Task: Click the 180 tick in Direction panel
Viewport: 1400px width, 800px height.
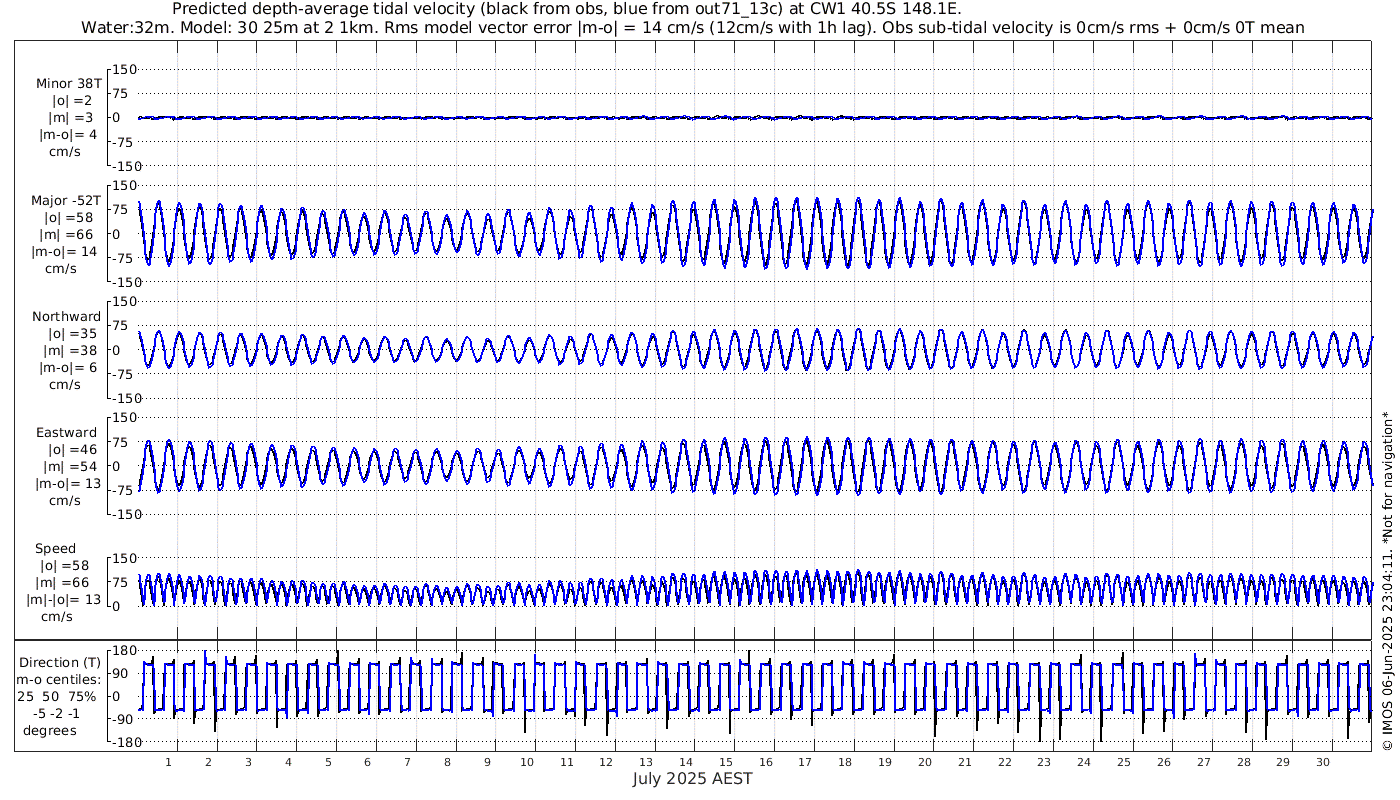Action: click(122, 651)
